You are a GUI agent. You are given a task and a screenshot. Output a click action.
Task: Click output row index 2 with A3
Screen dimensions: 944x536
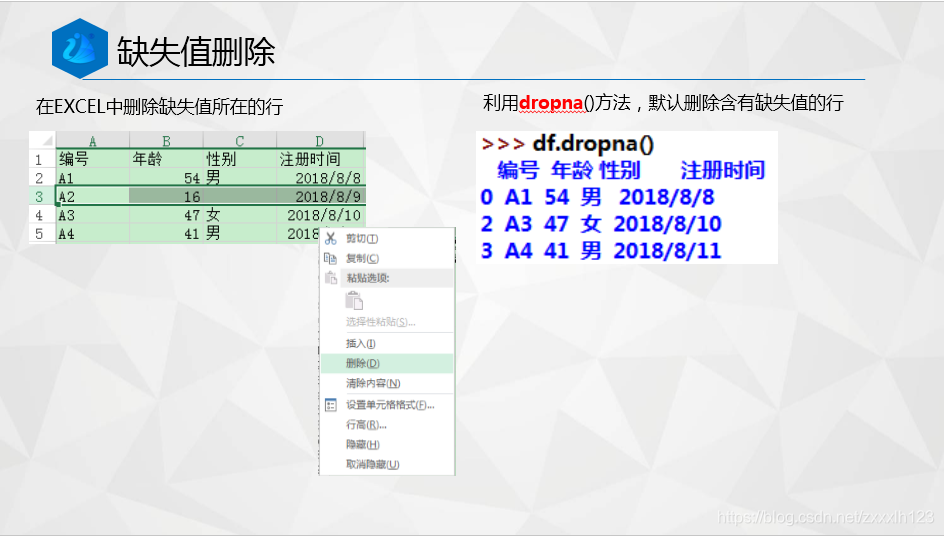[x=601, y=224]
